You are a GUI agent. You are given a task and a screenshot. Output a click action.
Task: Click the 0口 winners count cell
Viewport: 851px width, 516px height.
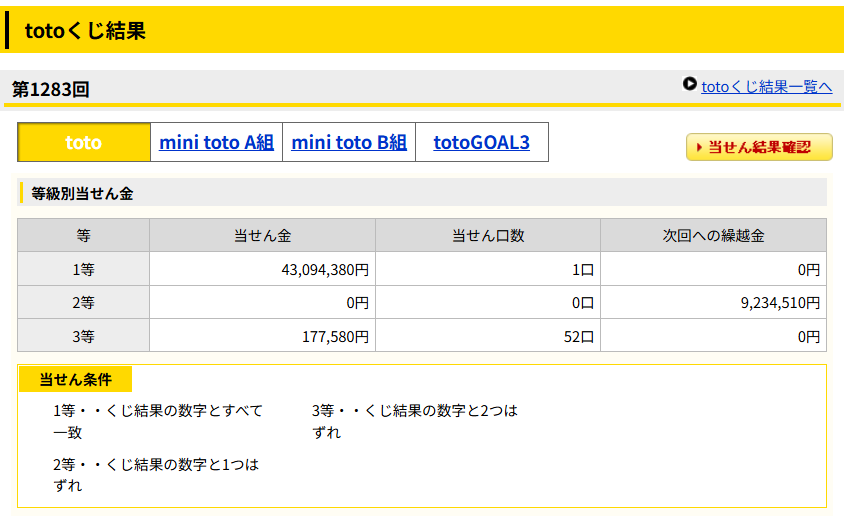click(487, 303)
